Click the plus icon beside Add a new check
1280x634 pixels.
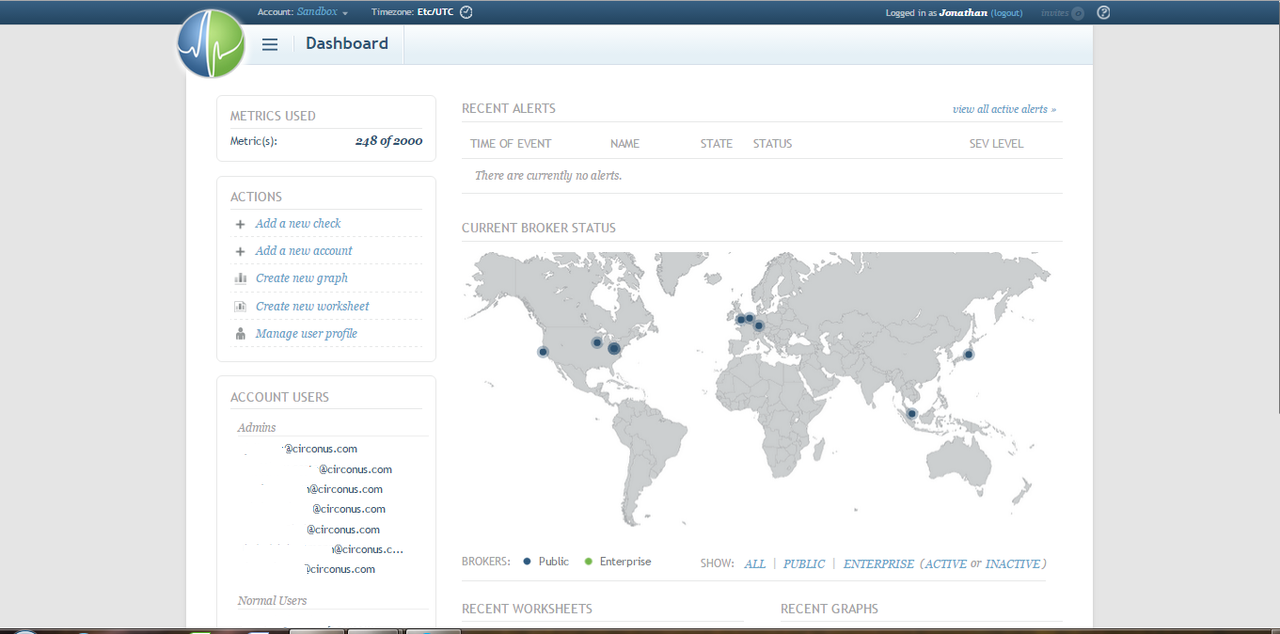click(x=240, y=224)
